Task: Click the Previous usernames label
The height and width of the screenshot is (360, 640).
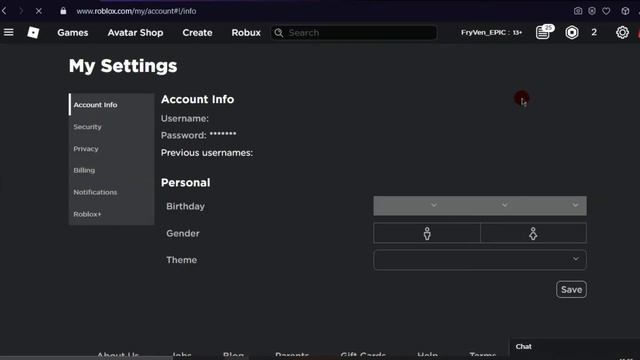Action: click(207, 153)
